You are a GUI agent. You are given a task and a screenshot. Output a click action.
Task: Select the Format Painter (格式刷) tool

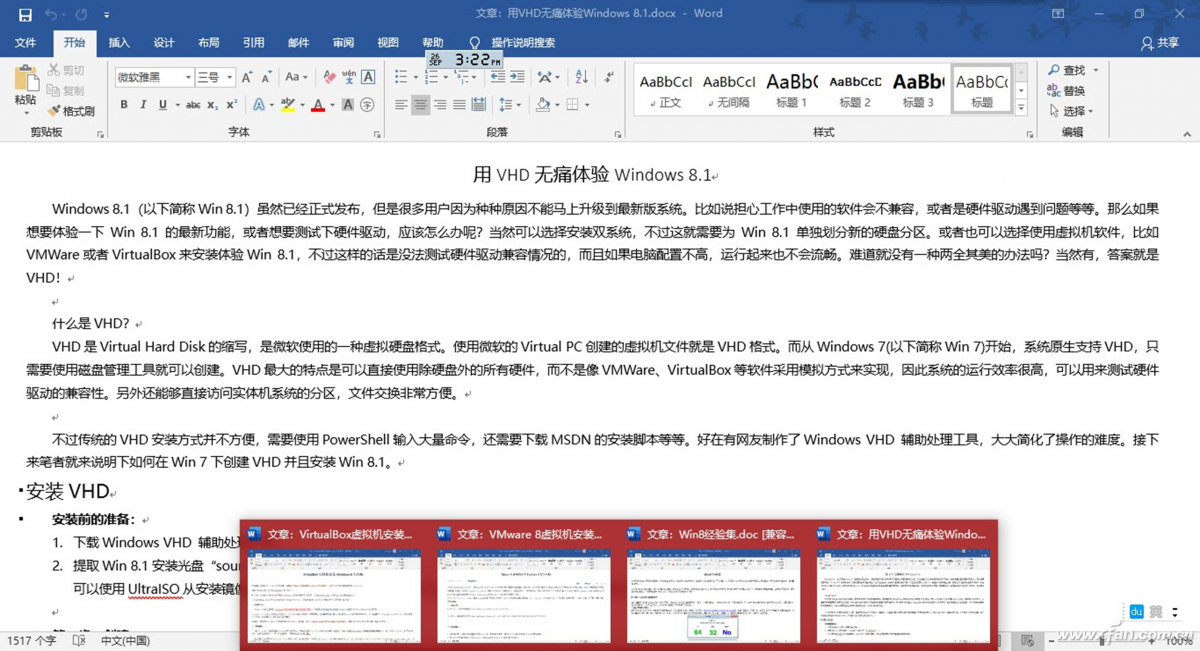click(71, 111)
